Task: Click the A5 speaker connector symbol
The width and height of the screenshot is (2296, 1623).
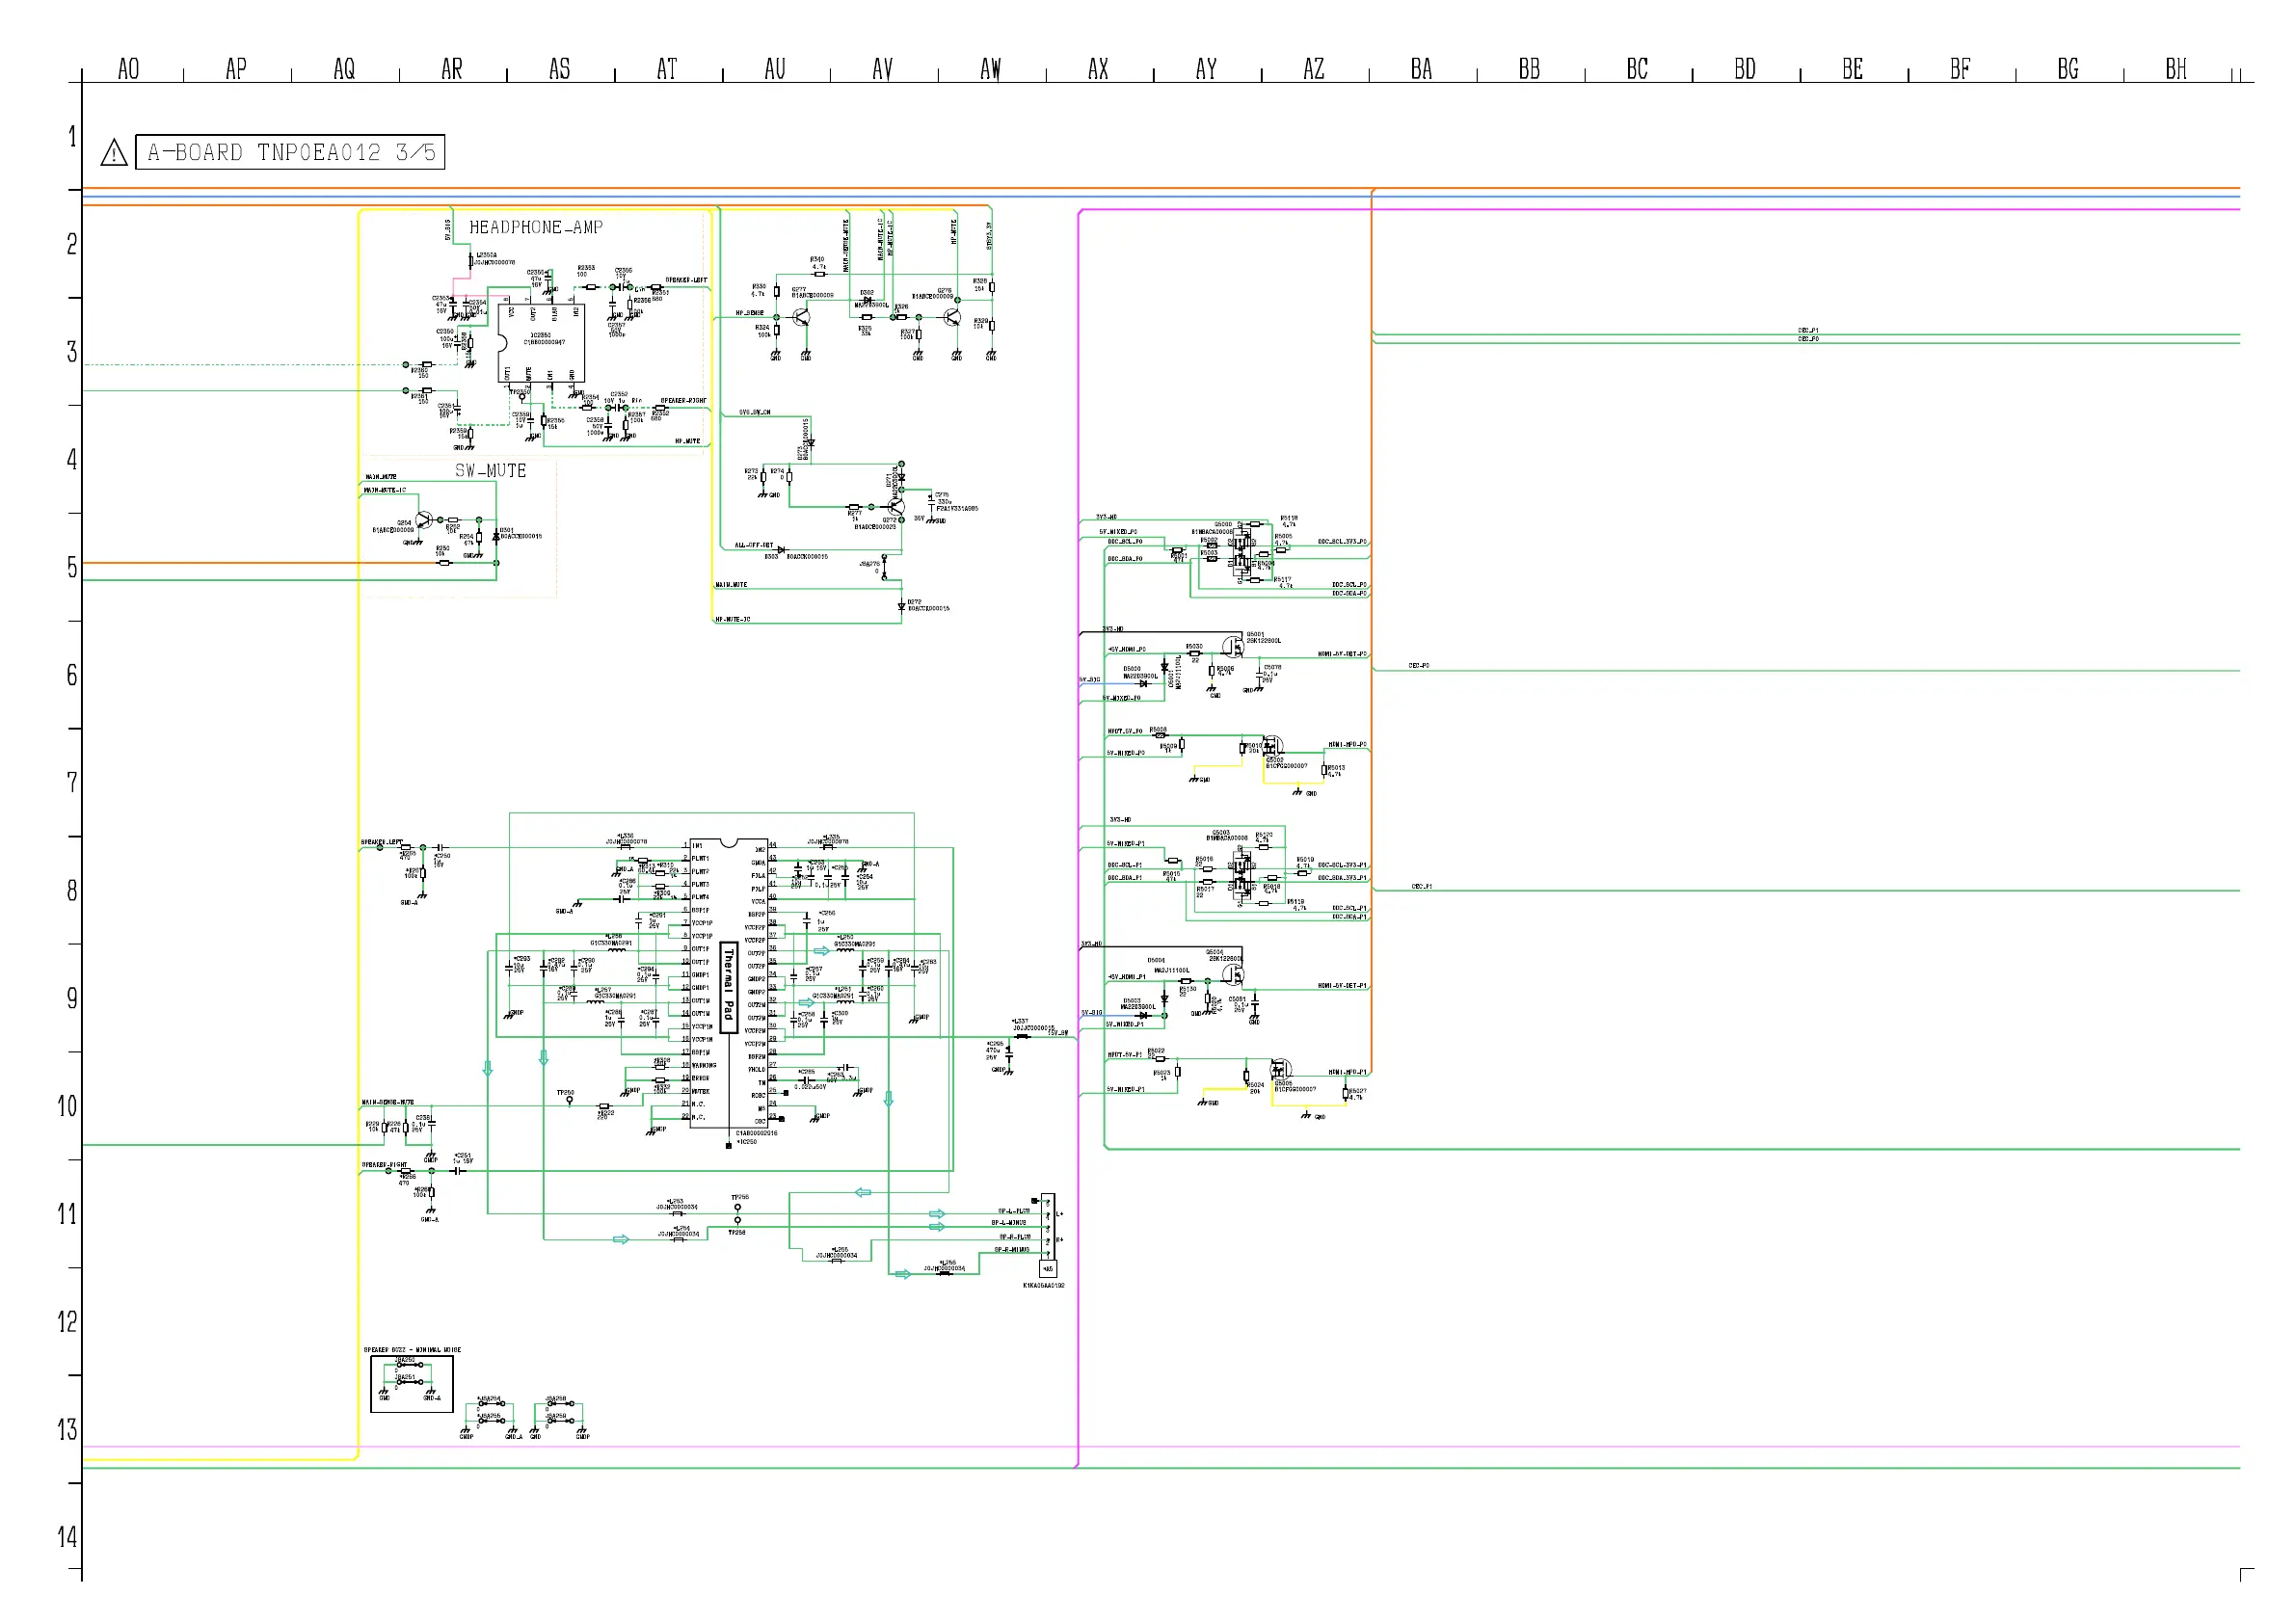Action: tap(1047, 1232)
